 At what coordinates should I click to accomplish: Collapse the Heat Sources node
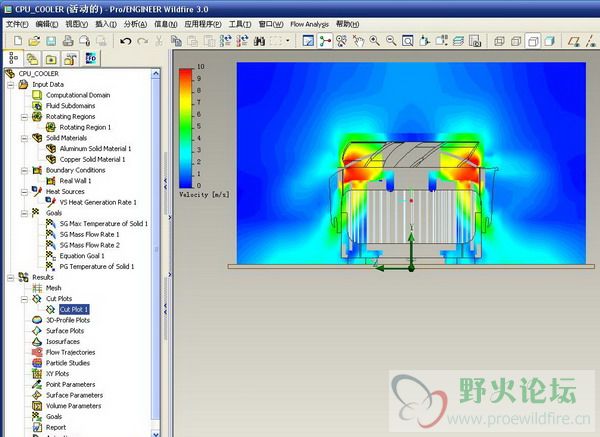point(24,192)
